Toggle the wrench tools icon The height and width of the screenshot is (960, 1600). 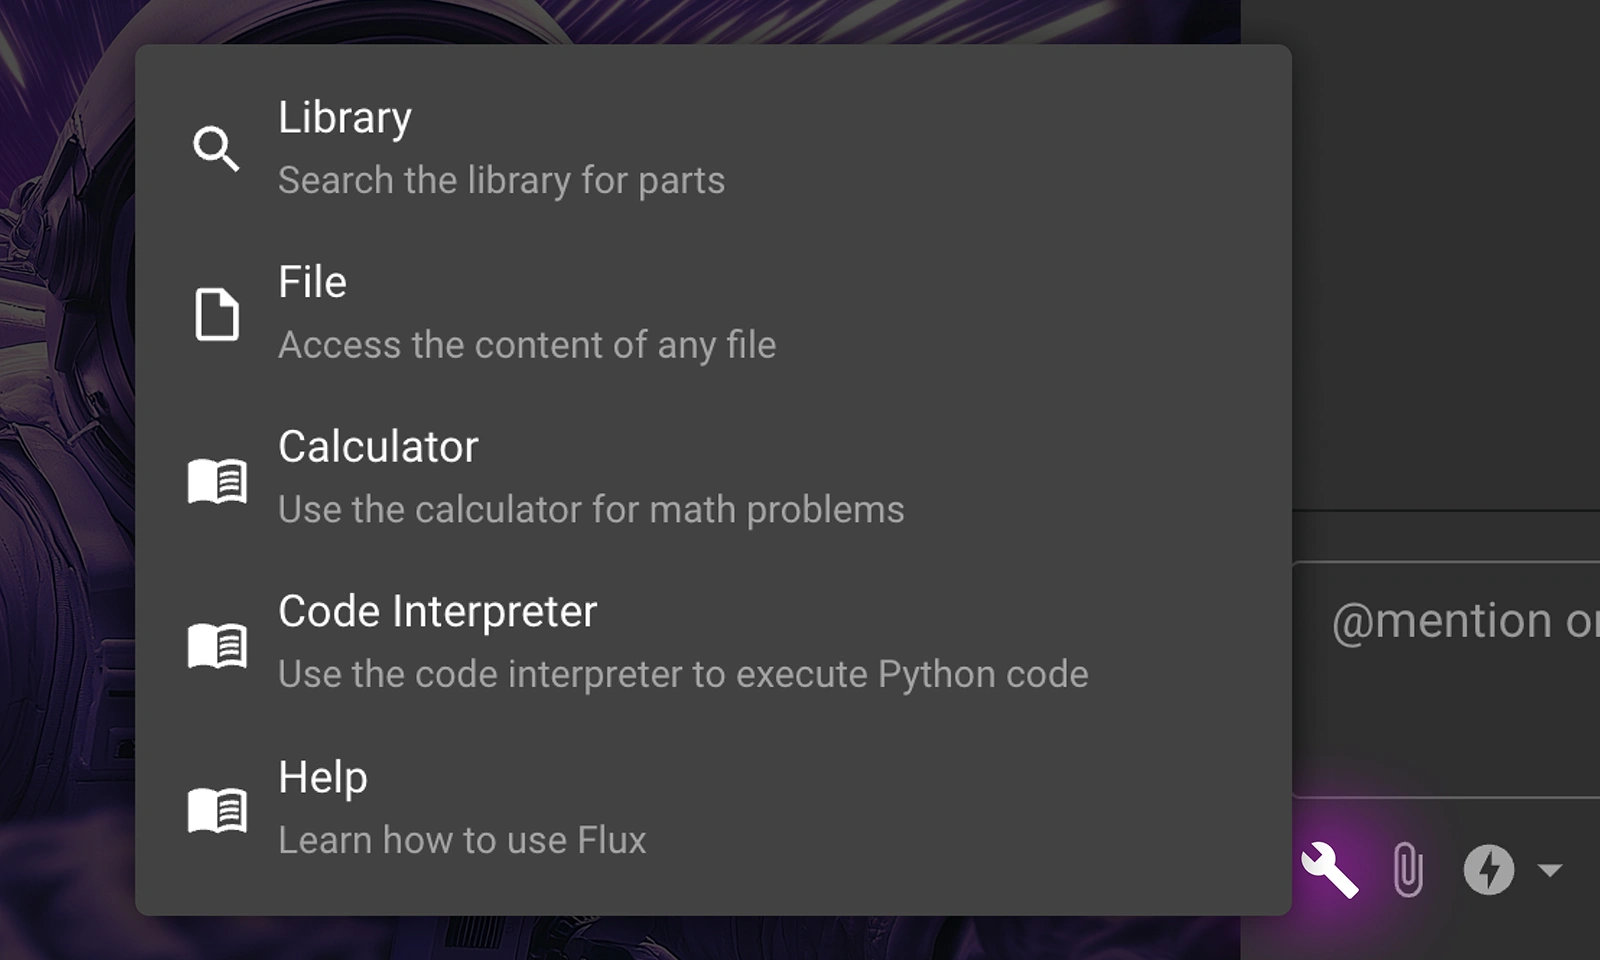[x=1329, y=869]
